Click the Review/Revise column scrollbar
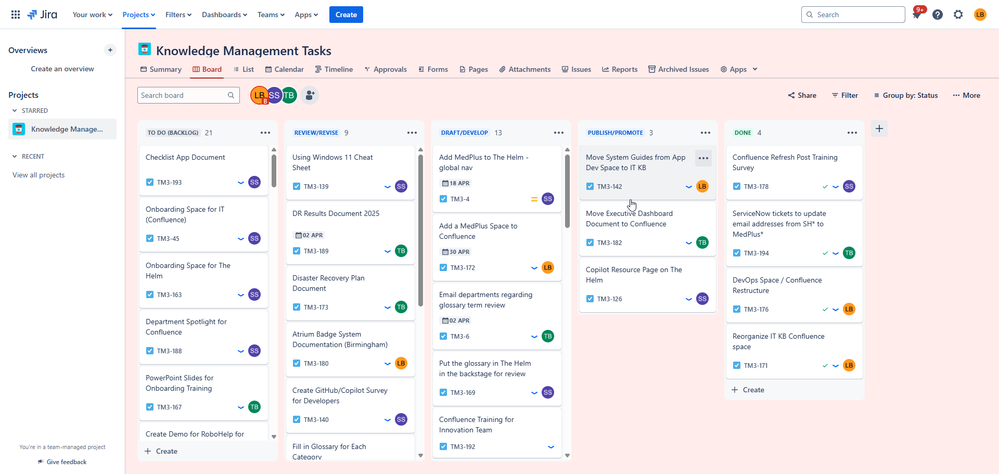 tap(420, 230)
